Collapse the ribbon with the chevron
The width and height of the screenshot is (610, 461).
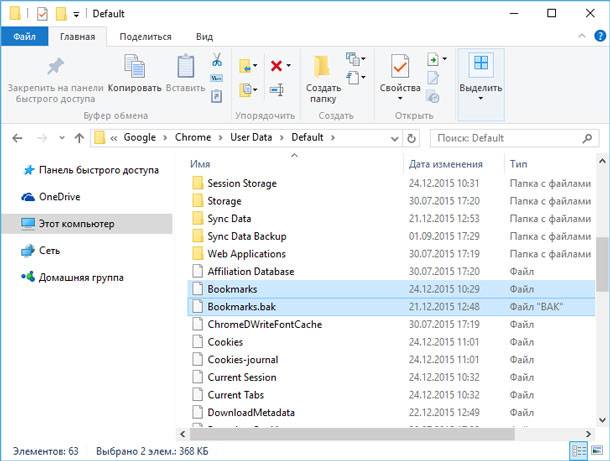click(x=582, y=36)
